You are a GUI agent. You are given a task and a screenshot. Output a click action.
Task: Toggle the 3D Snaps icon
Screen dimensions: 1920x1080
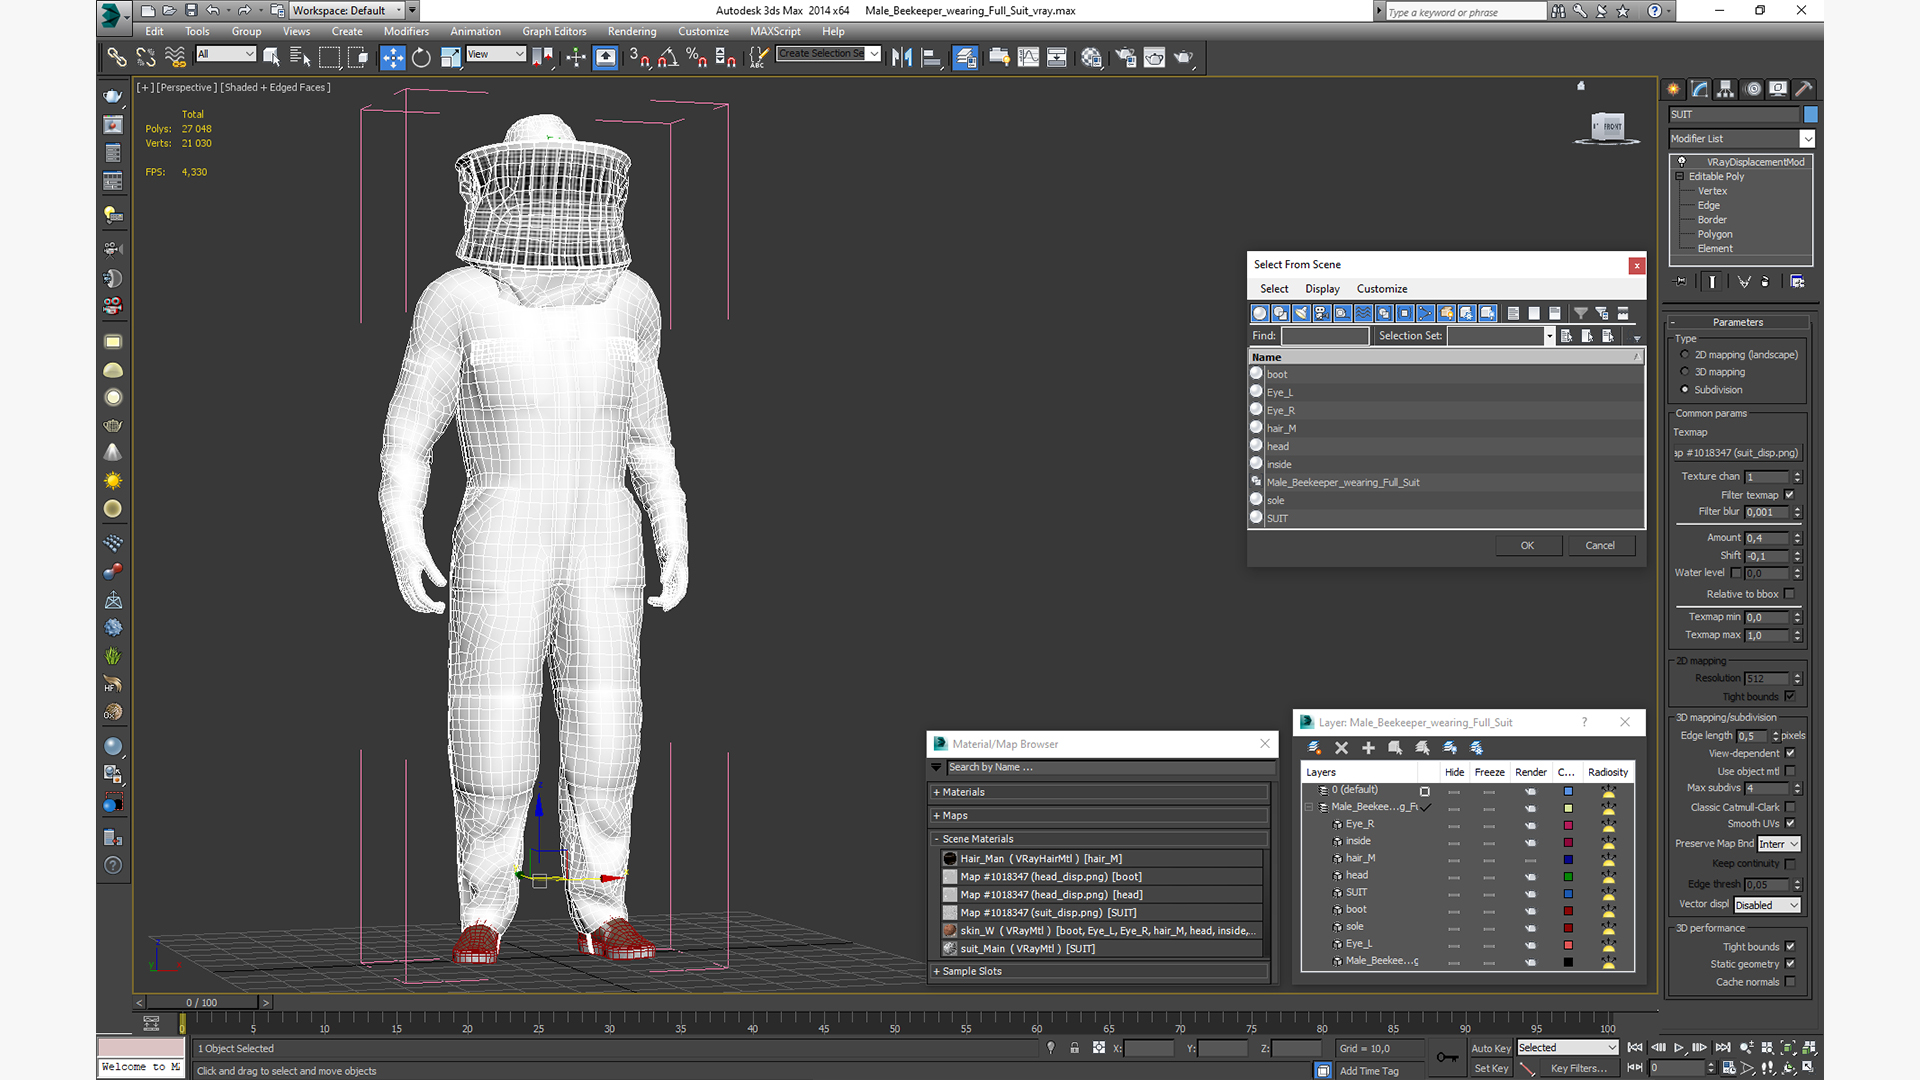(639, 58)
